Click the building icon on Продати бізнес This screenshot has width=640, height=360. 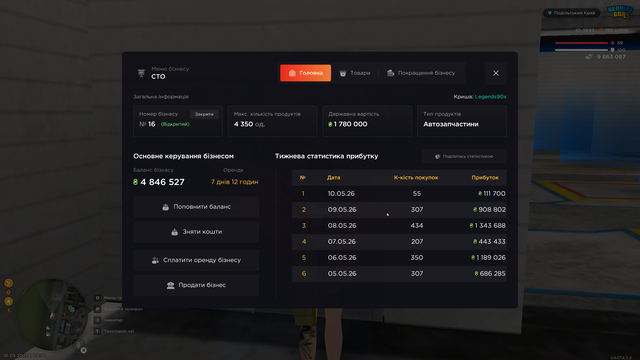click(171, 285)
